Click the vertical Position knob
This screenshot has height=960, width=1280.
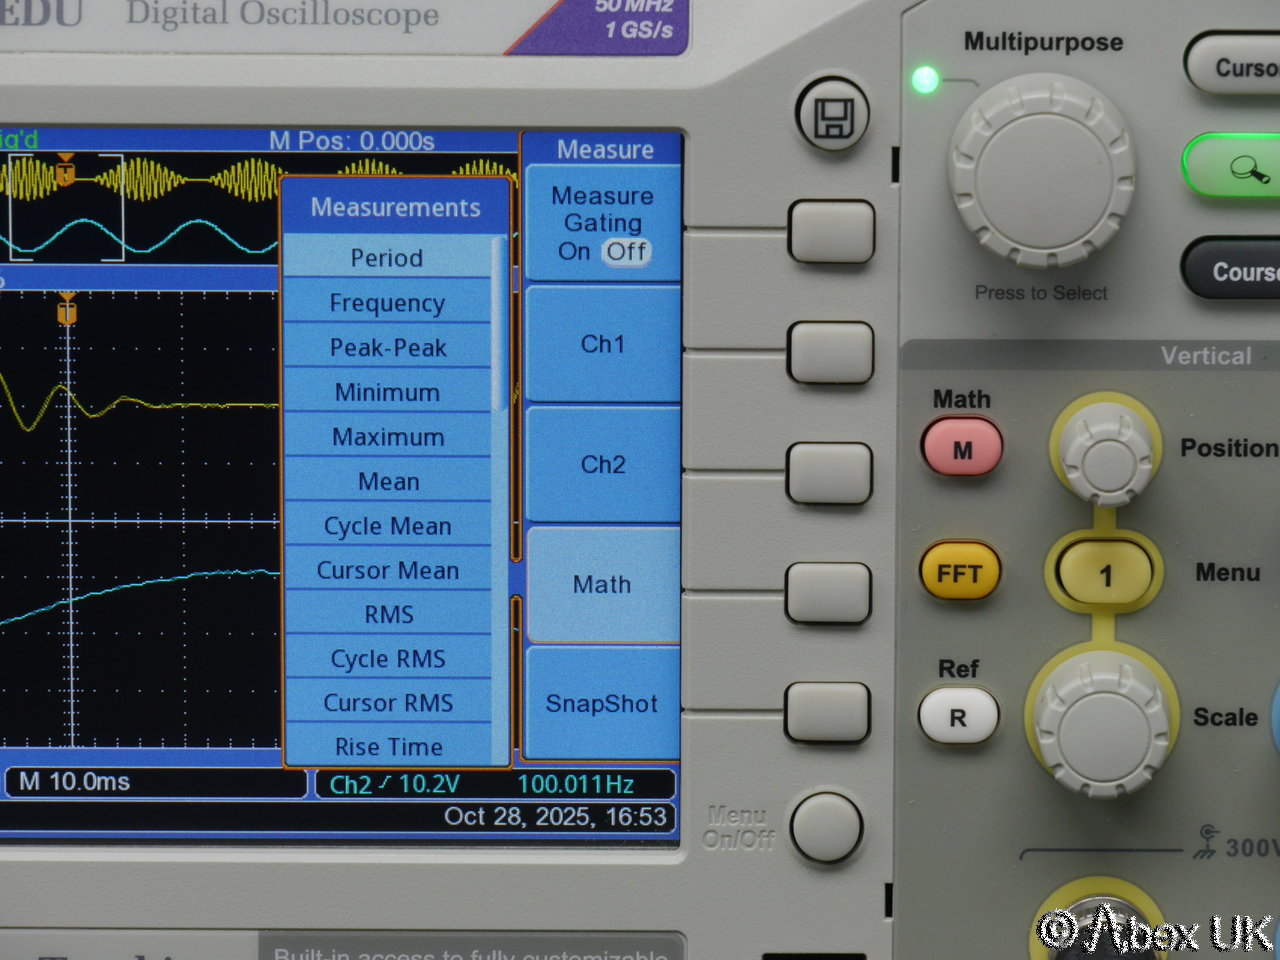(1106, 450)
